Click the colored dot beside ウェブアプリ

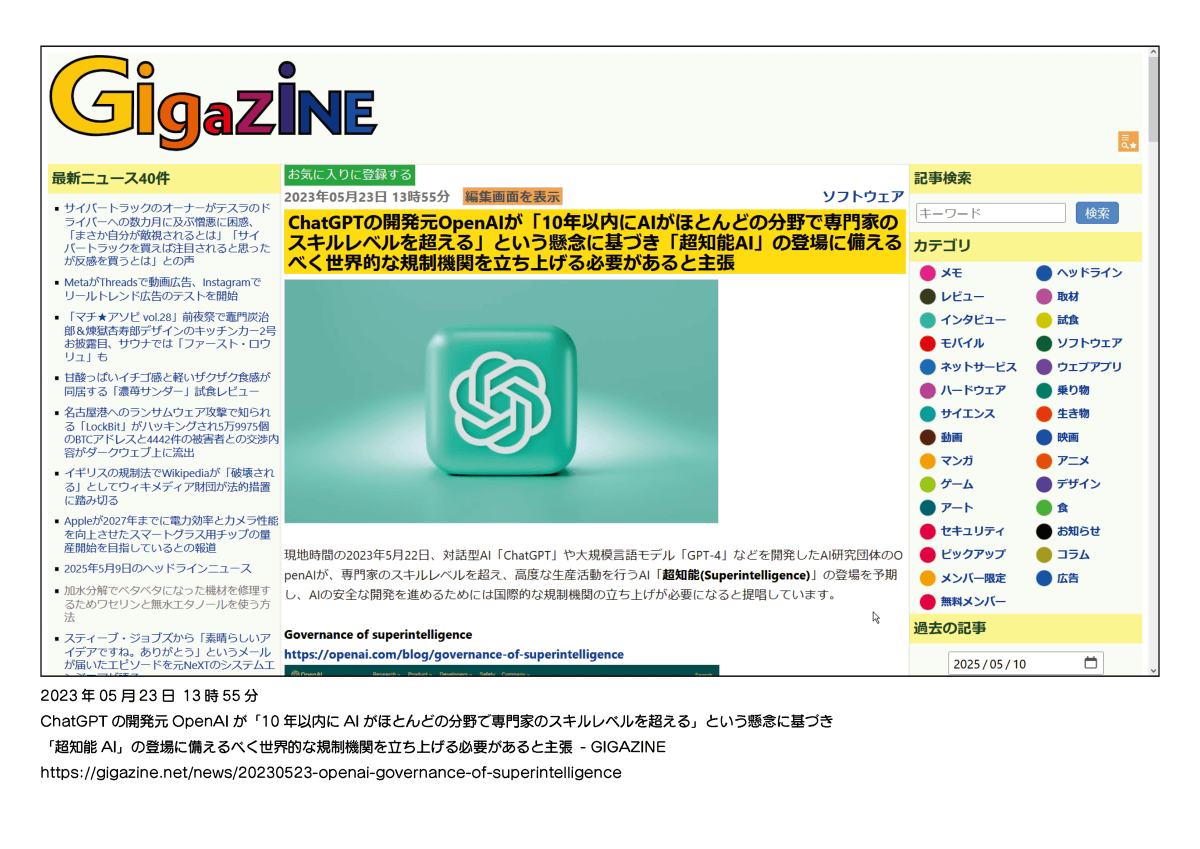[1044, 367]
